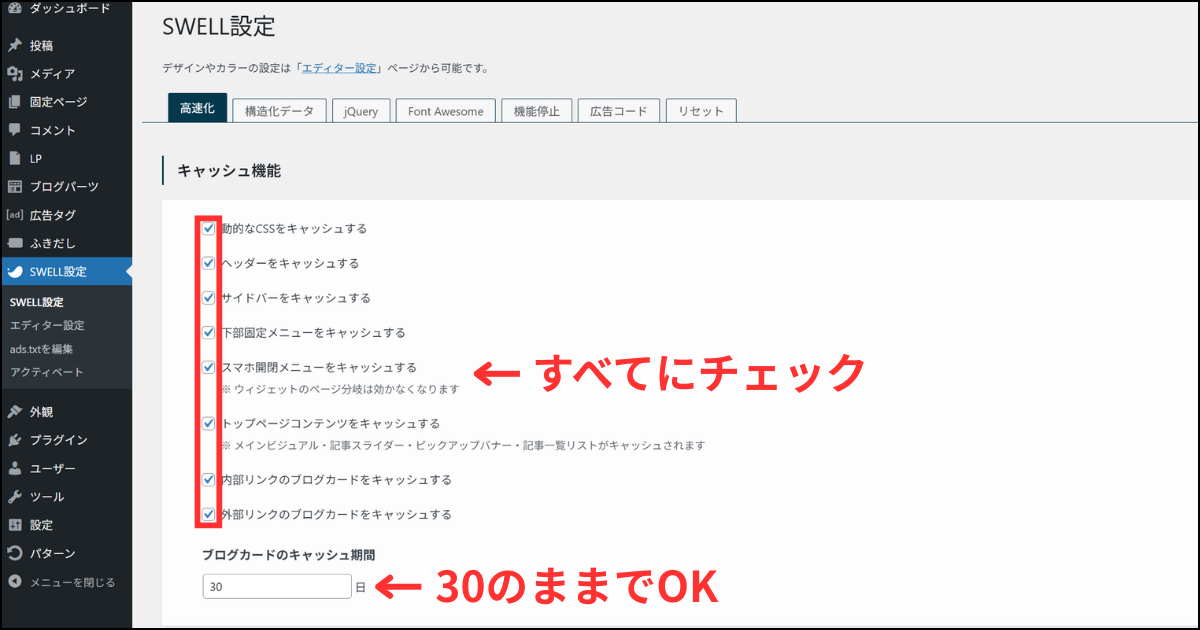Image resolution: width=1200 pixels, height=630 pixels.
Task: Click the パターン menu label
Action: pyautogui.click(x=53, y=553)
